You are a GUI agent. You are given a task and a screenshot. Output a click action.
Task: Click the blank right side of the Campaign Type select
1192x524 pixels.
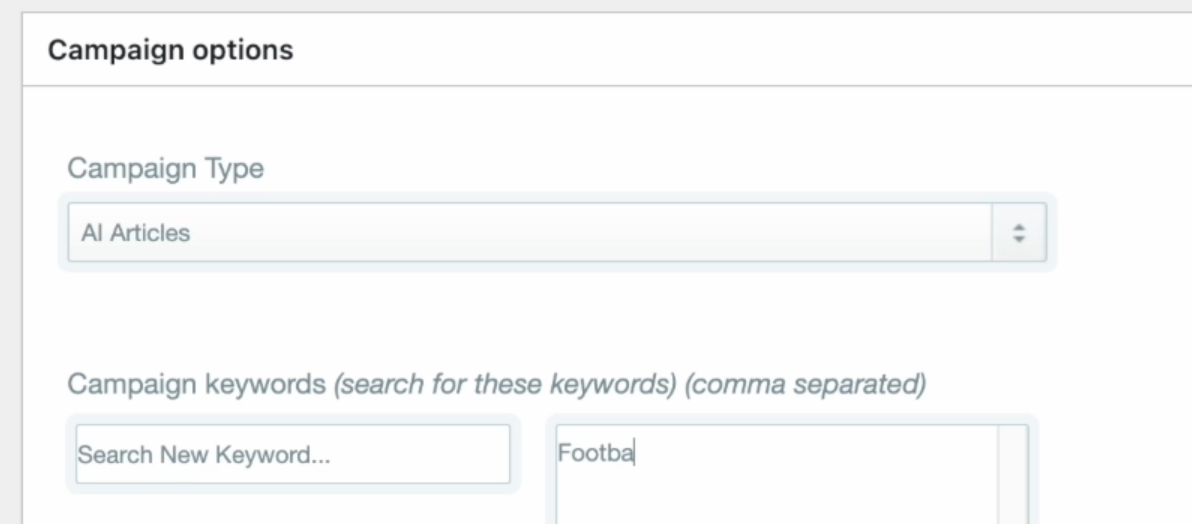coord(800,233)
